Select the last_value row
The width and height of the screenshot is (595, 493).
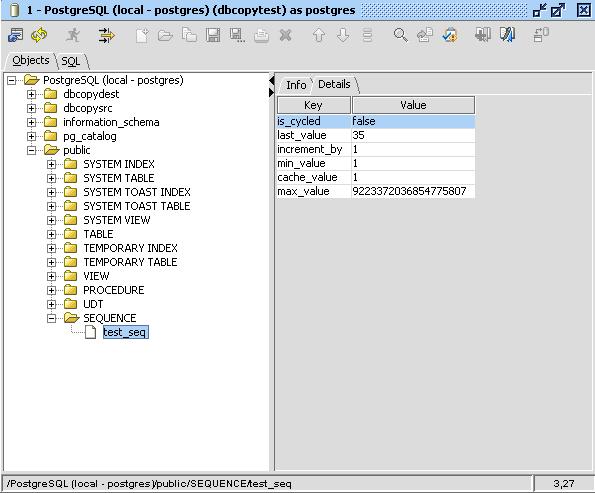[376, 135]
